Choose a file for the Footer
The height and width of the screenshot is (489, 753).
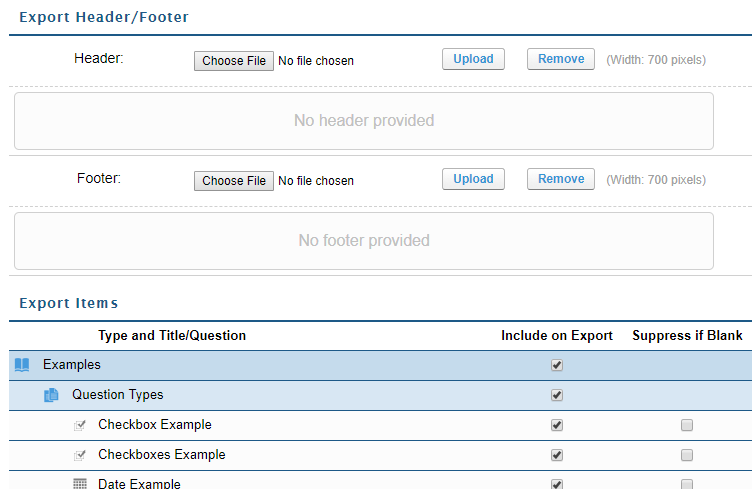[x=234, y=181]
